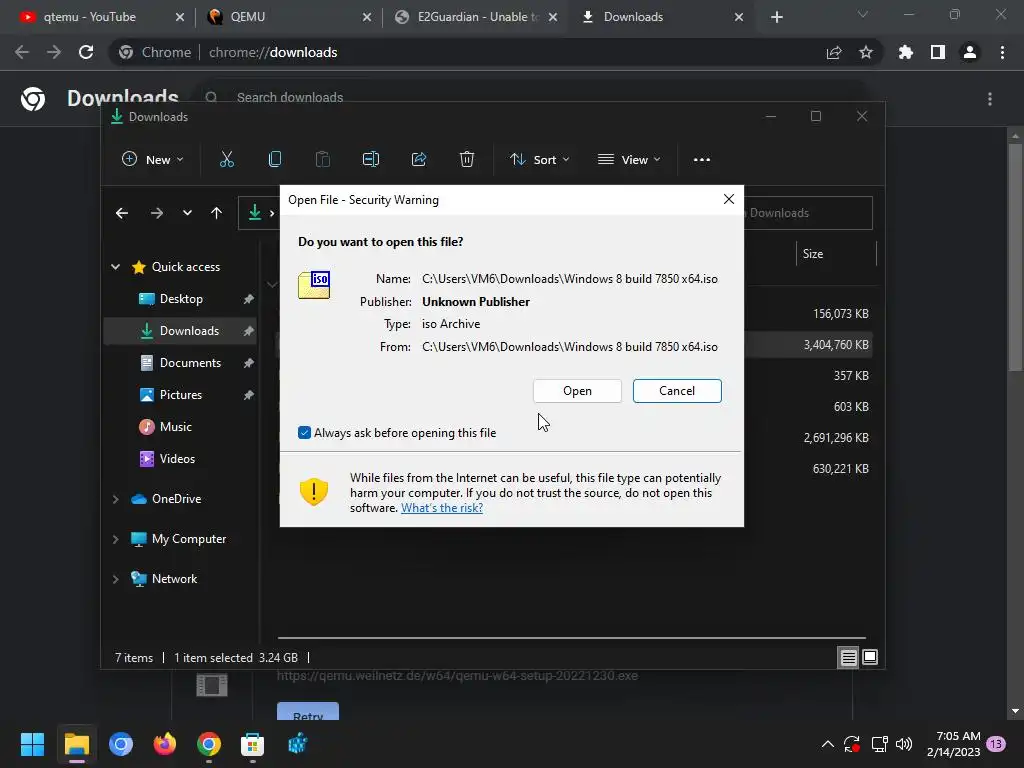Show hidden system tray icons
Screen dimensions: 1024x768
(x=827, y=744)
